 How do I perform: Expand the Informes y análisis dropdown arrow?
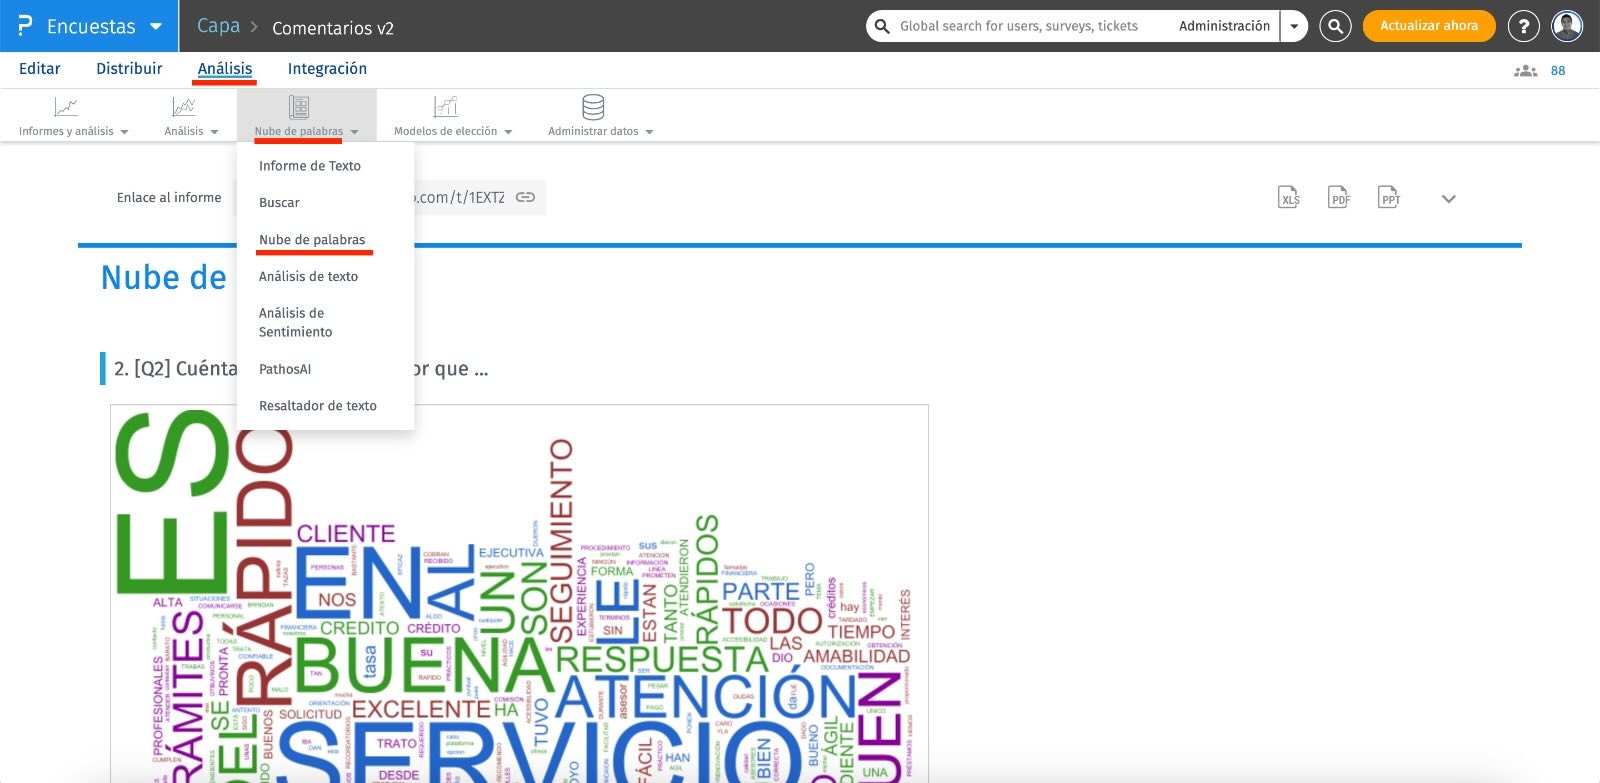[124, 132]
